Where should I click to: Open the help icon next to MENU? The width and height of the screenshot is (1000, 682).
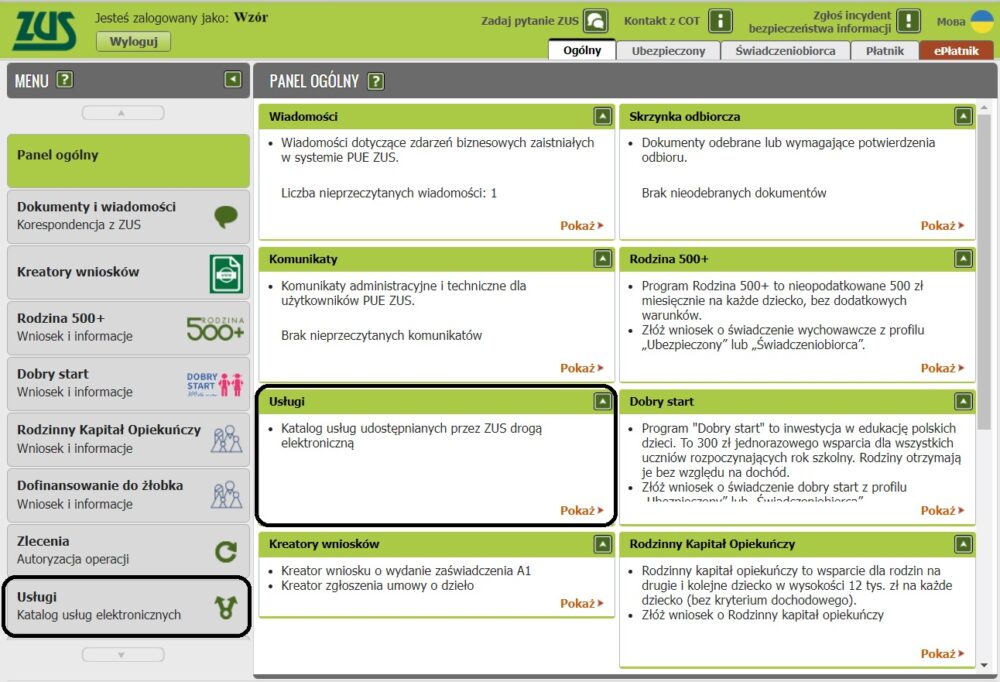click(x=65, y=80)
